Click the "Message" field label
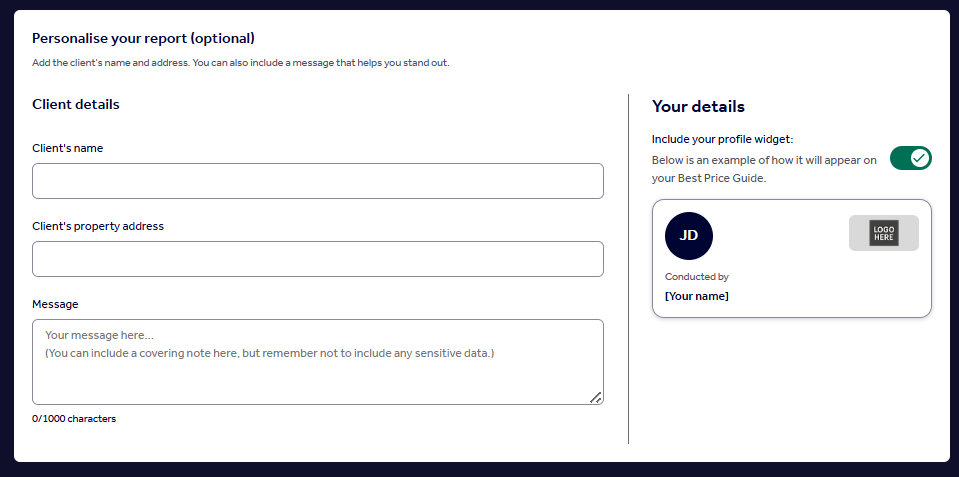 [x=55, y=304]
